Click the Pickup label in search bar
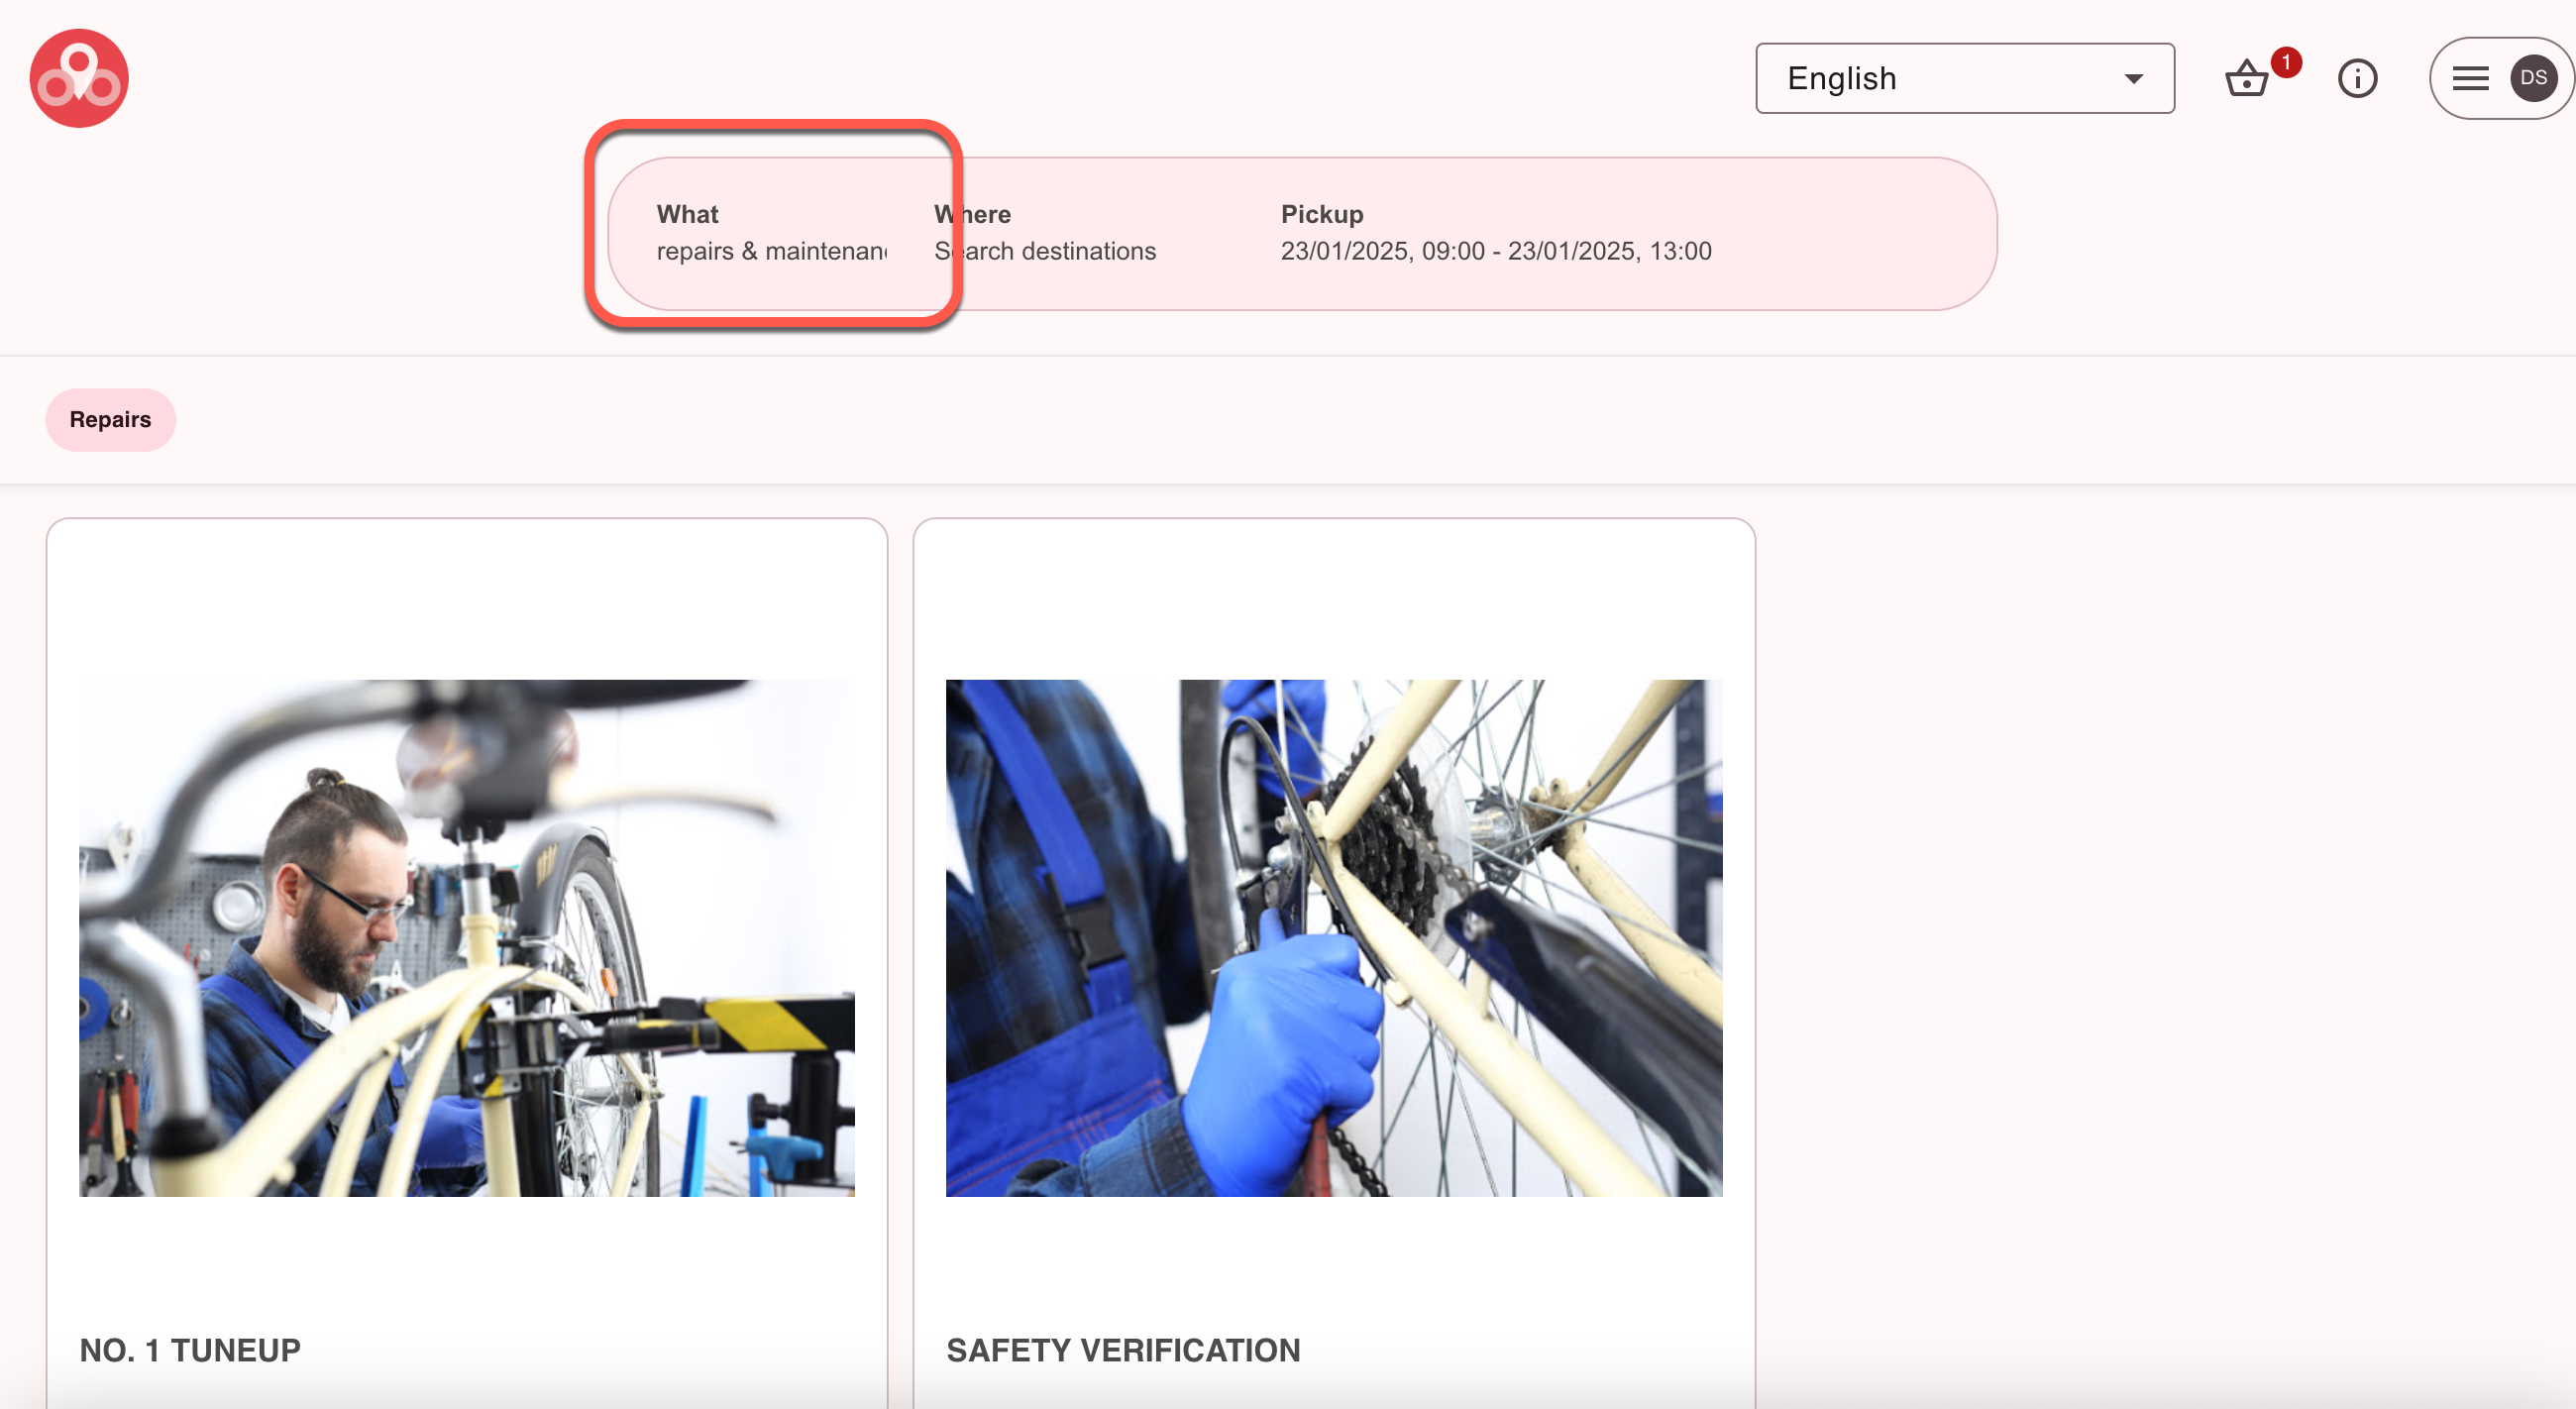 [1321, 214]
